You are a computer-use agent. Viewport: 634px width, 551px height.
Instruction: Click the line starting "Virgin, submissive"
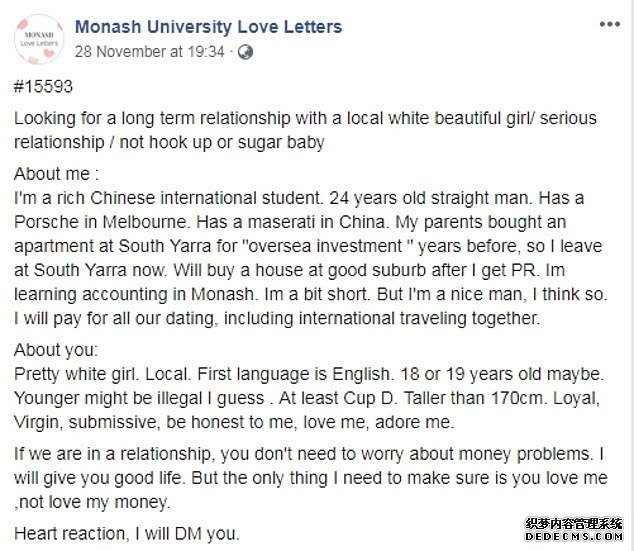point(234,422)
